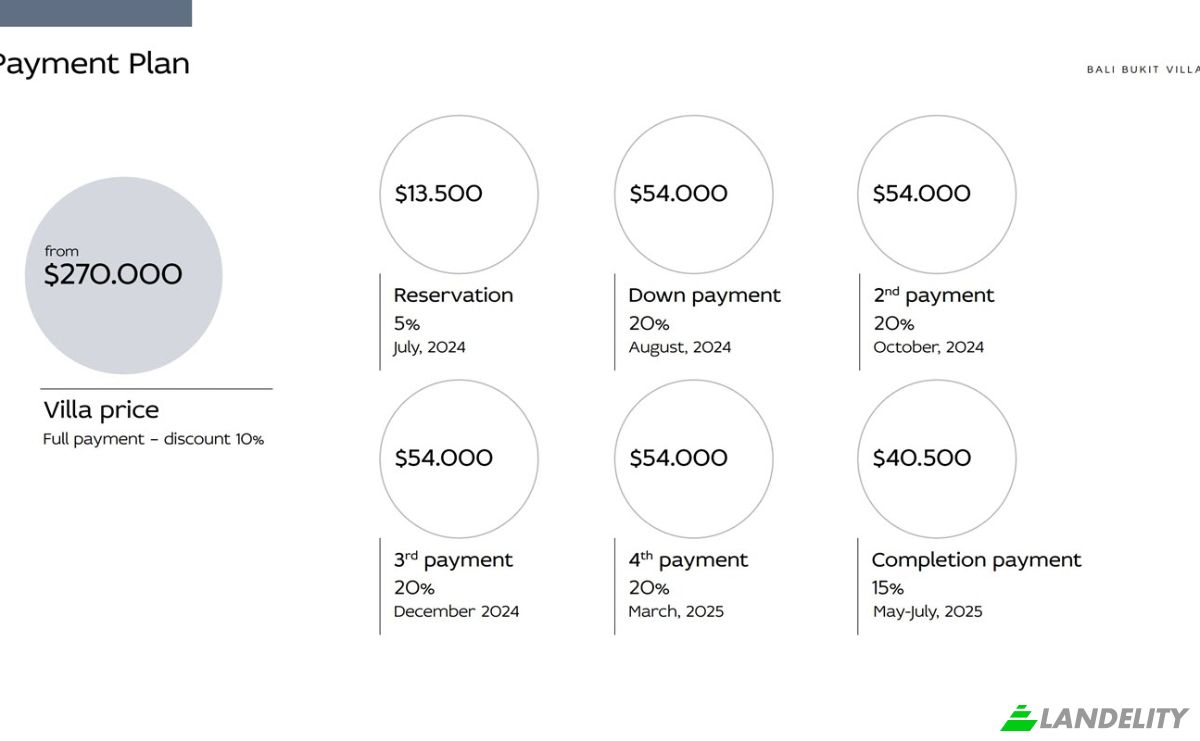This screenshot has width=1200, height=741.
Task: Click the Payment Plan heading
Action: (94, 65)
